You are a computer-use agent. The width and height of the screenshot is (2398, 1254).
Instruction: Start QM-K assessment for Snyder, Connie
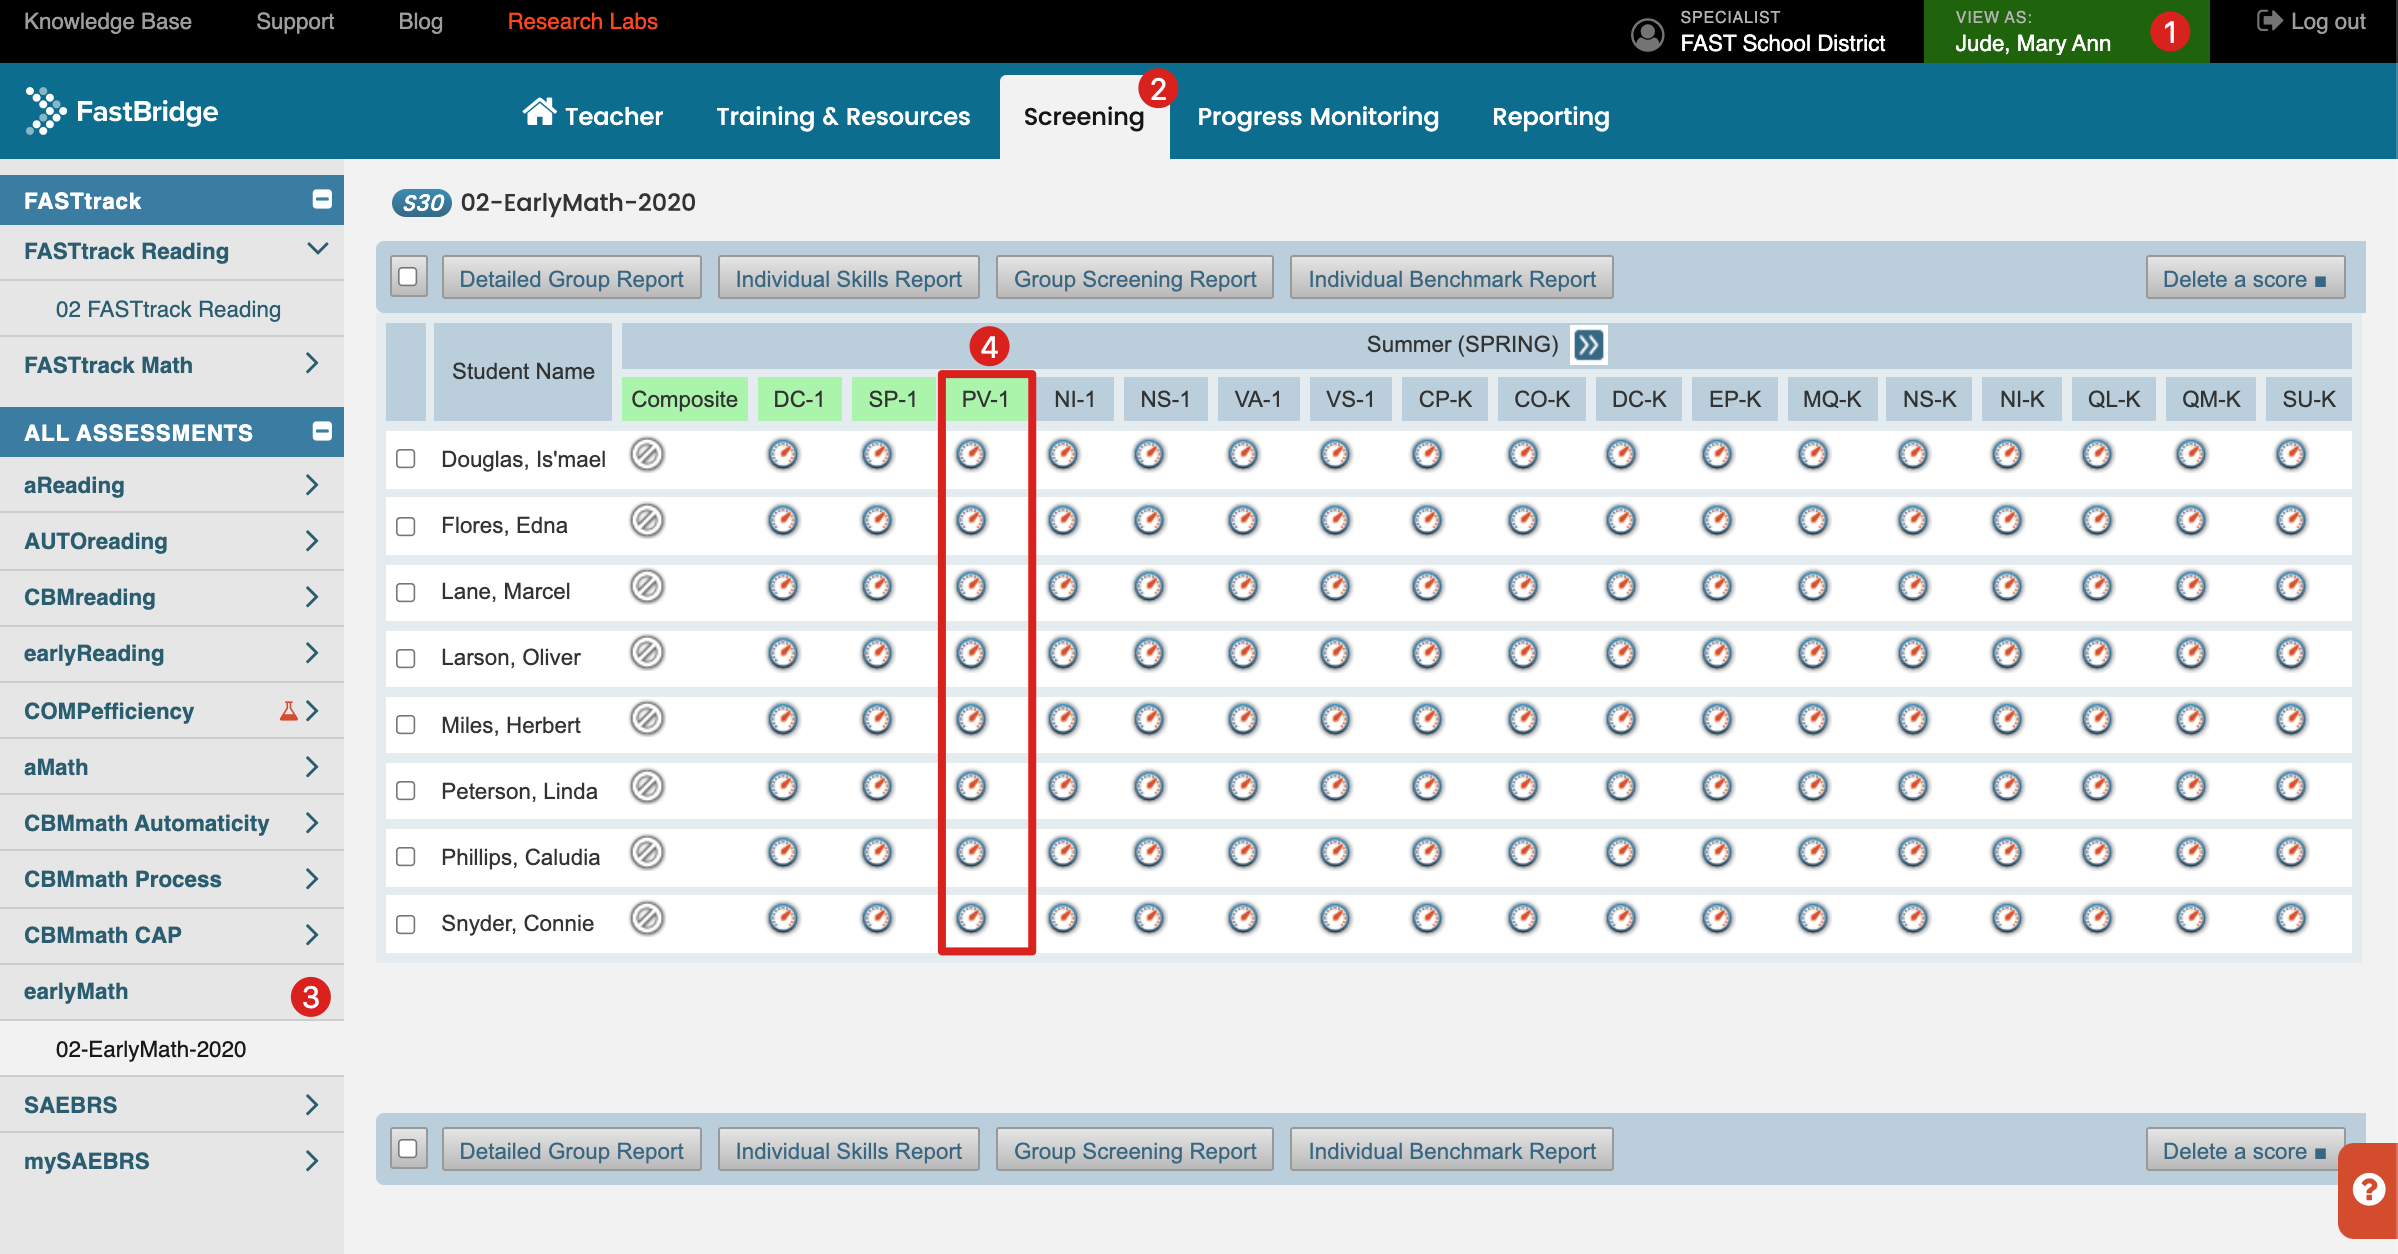(2191, 919)
